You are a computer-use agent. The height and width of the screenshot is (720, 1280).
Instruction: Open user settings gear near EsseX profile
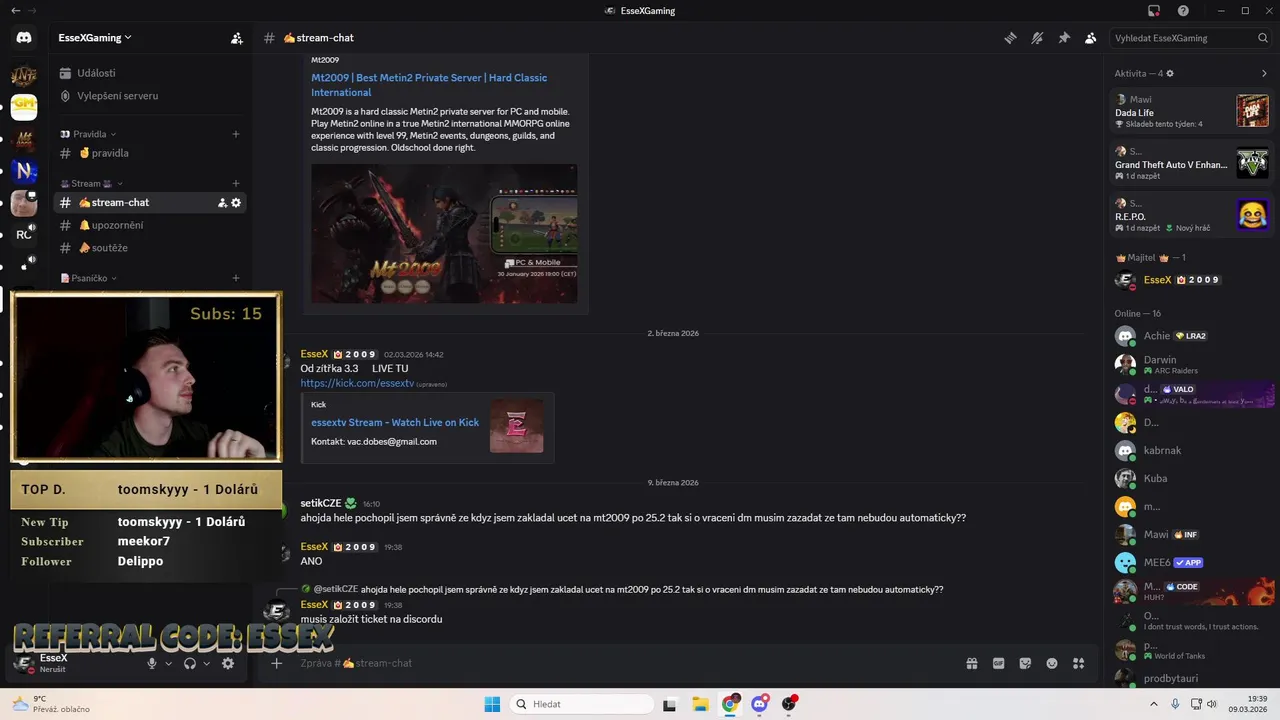(228, 663)
